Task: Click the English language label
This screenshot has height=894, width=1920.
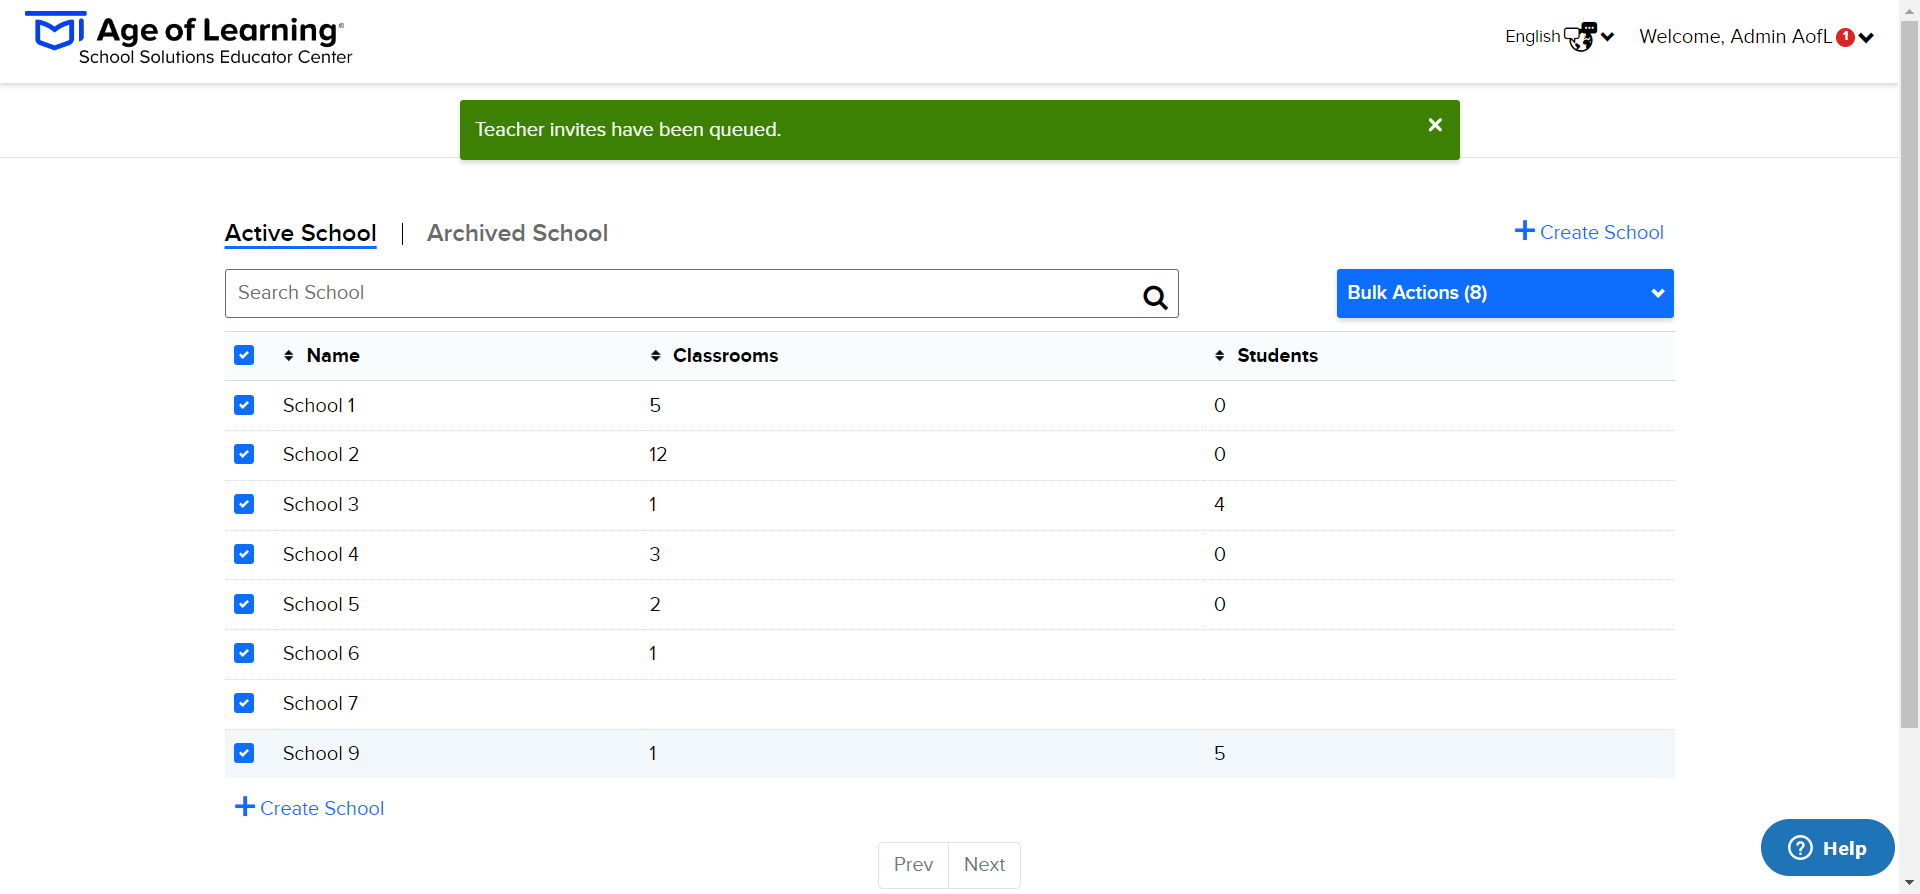Action: tap(1533, 37)
